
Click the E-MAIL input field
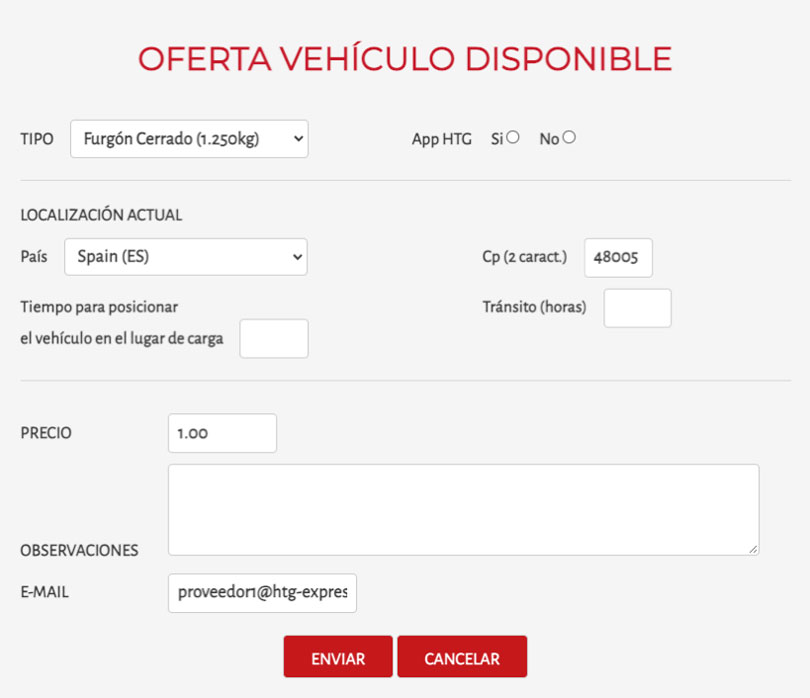pos(262,593)
